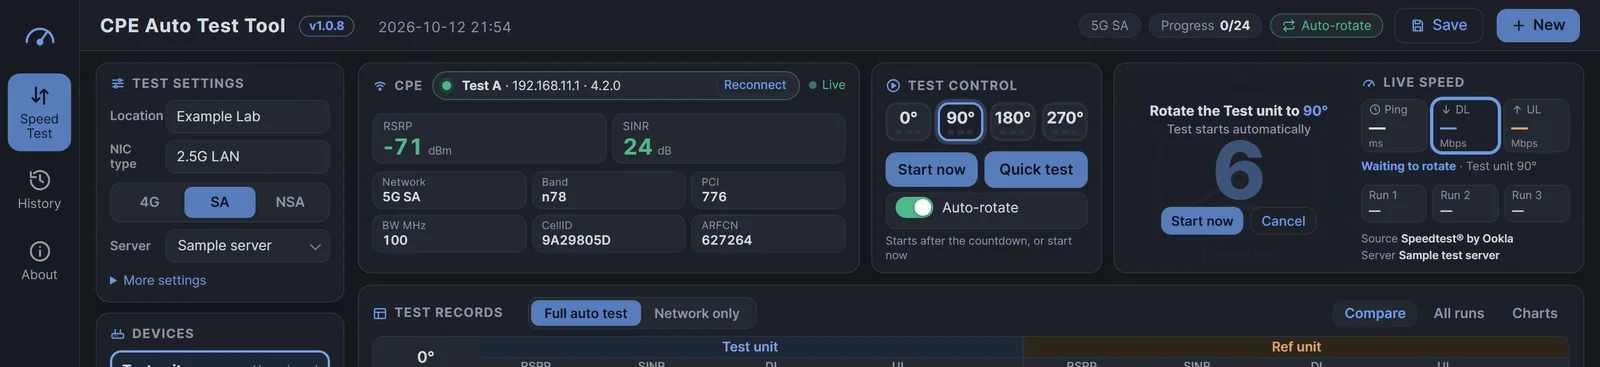Expand More settings
Viewport: 1600px width, 367px height.
158,281
